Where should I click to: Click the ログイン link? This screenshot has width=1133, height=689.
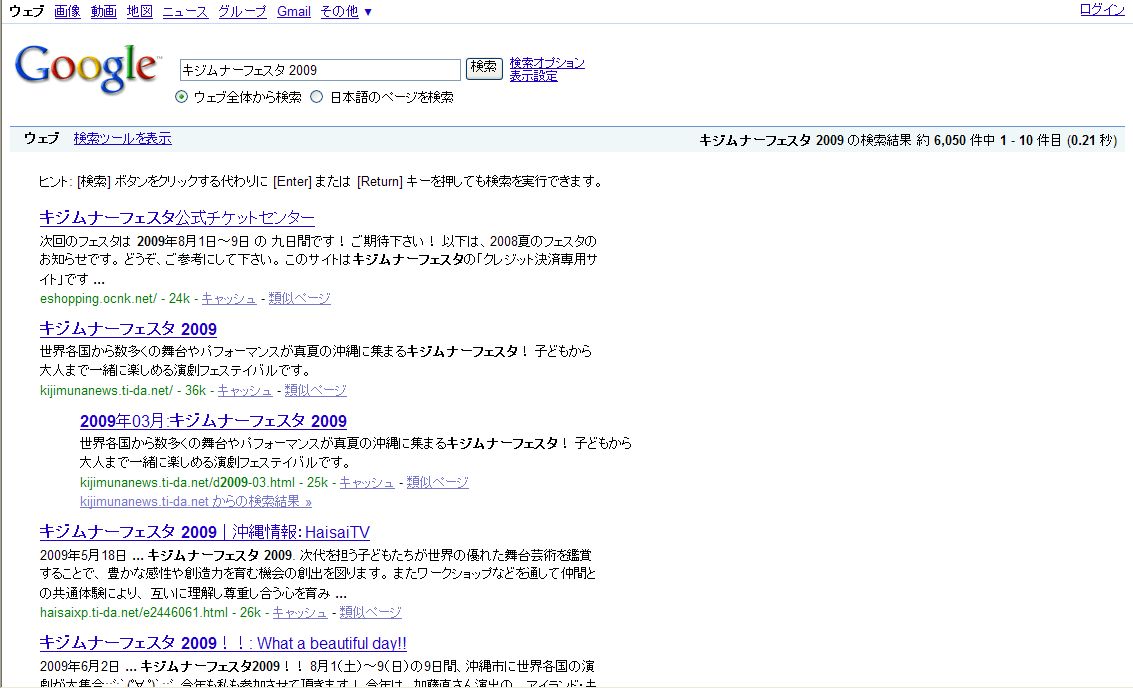click(1101, 9)
